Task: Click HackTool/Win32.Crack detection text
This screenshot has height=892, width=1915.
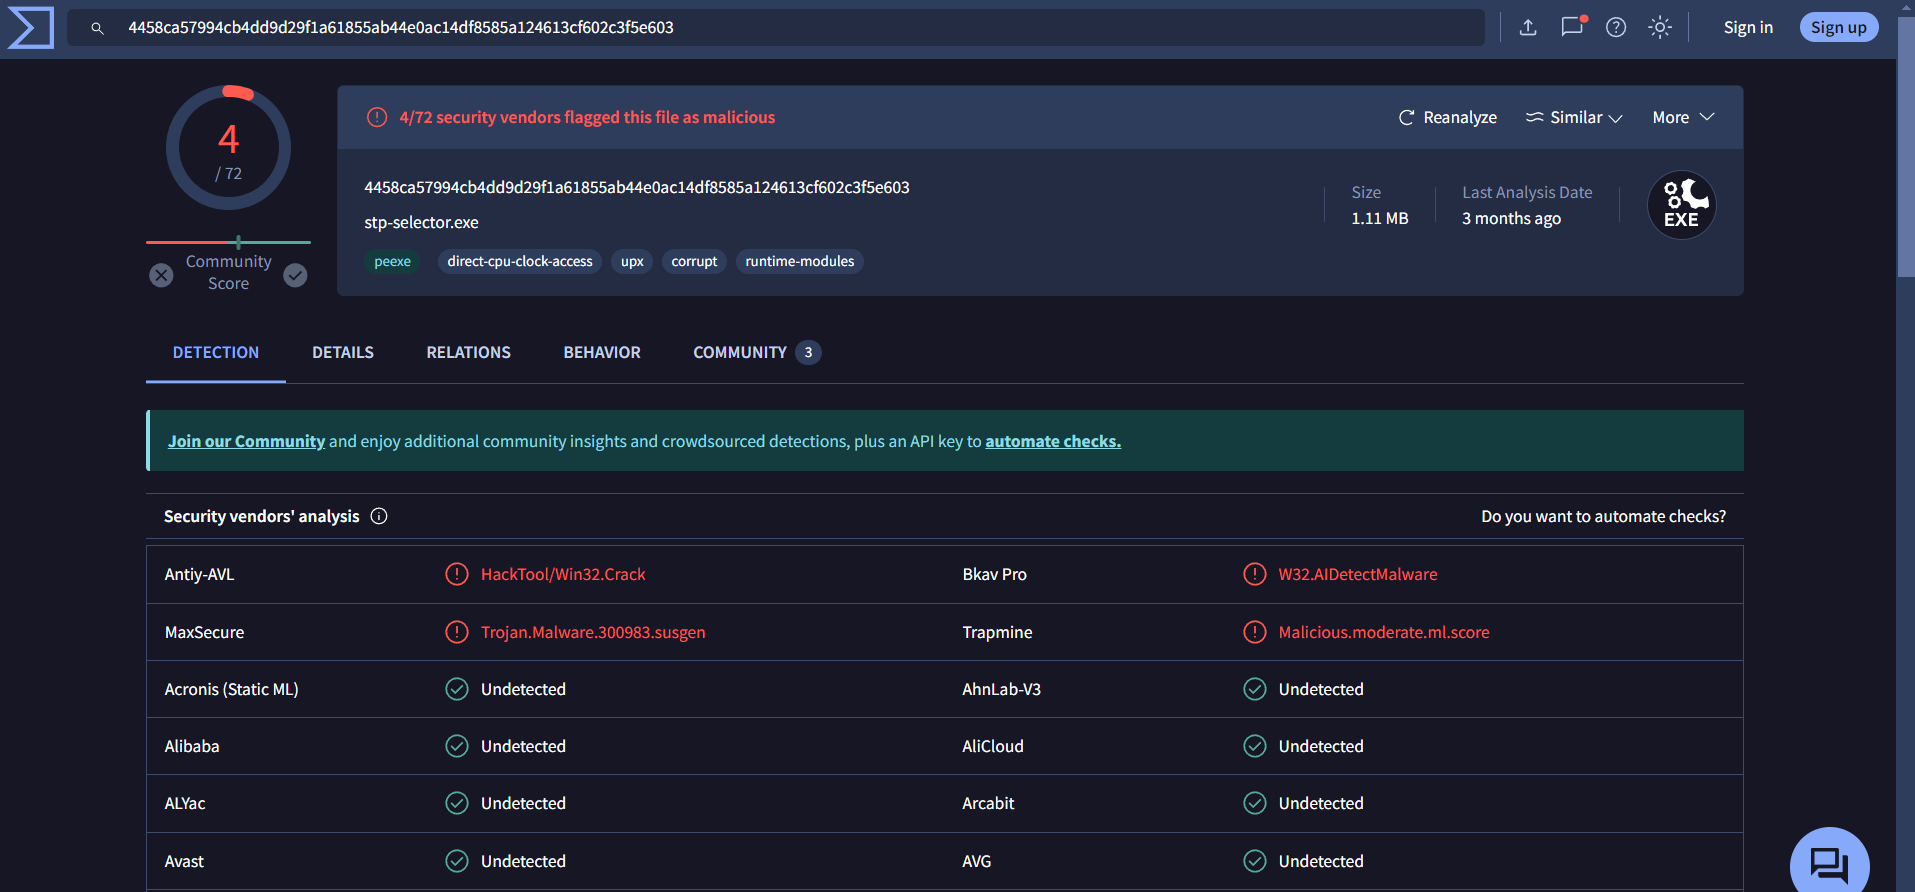Action: [x=563, y=574]
